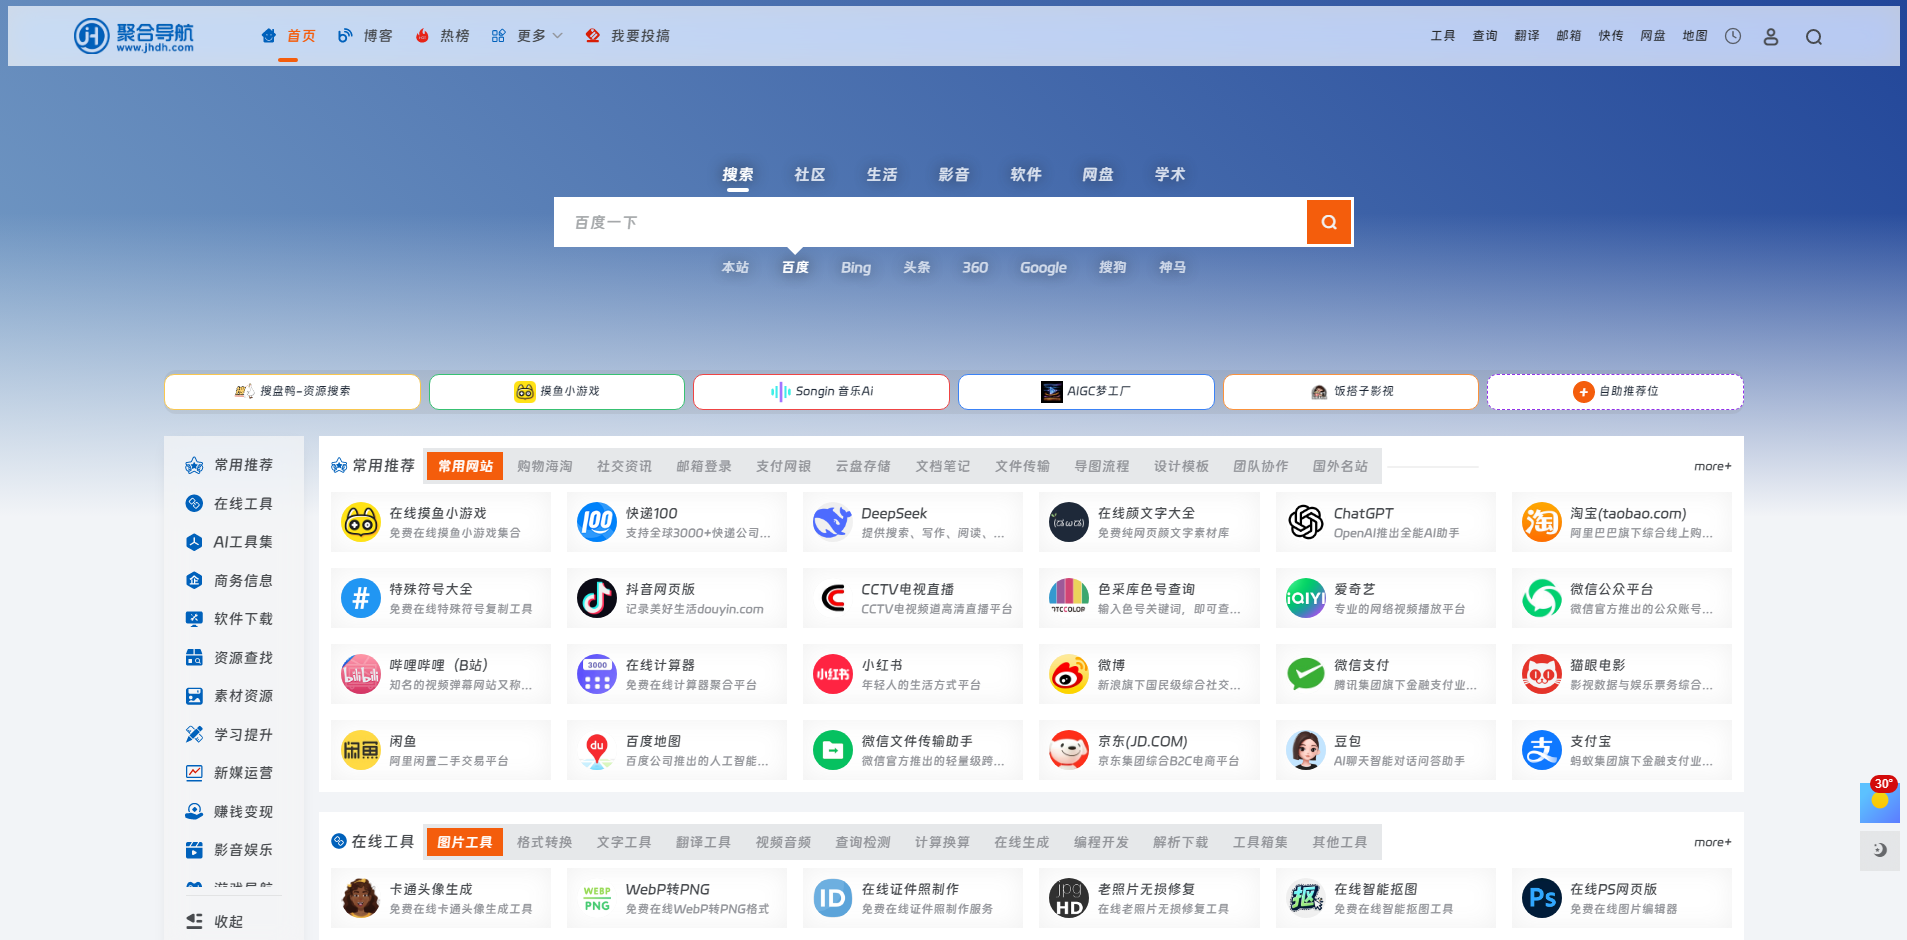The height and width of the screenshot is (940, 1907).
Task: Expand the 更多 dropdown in top navigation
Action: 527,36
